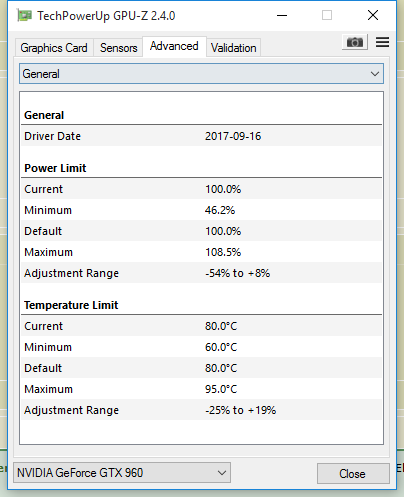Minimize the GPU-Z window
Viewport: 404px width, 497px height.
click(282, 15)
